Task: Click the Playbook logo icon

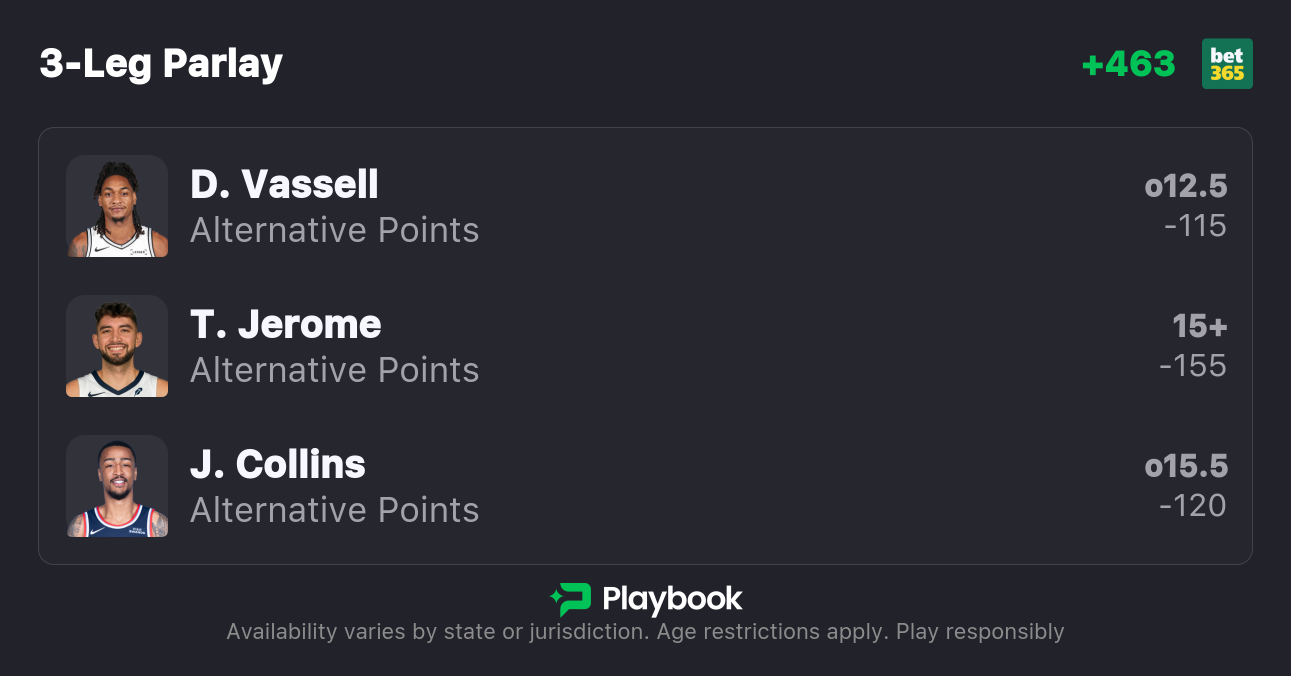Action: (x=571, y=599)
